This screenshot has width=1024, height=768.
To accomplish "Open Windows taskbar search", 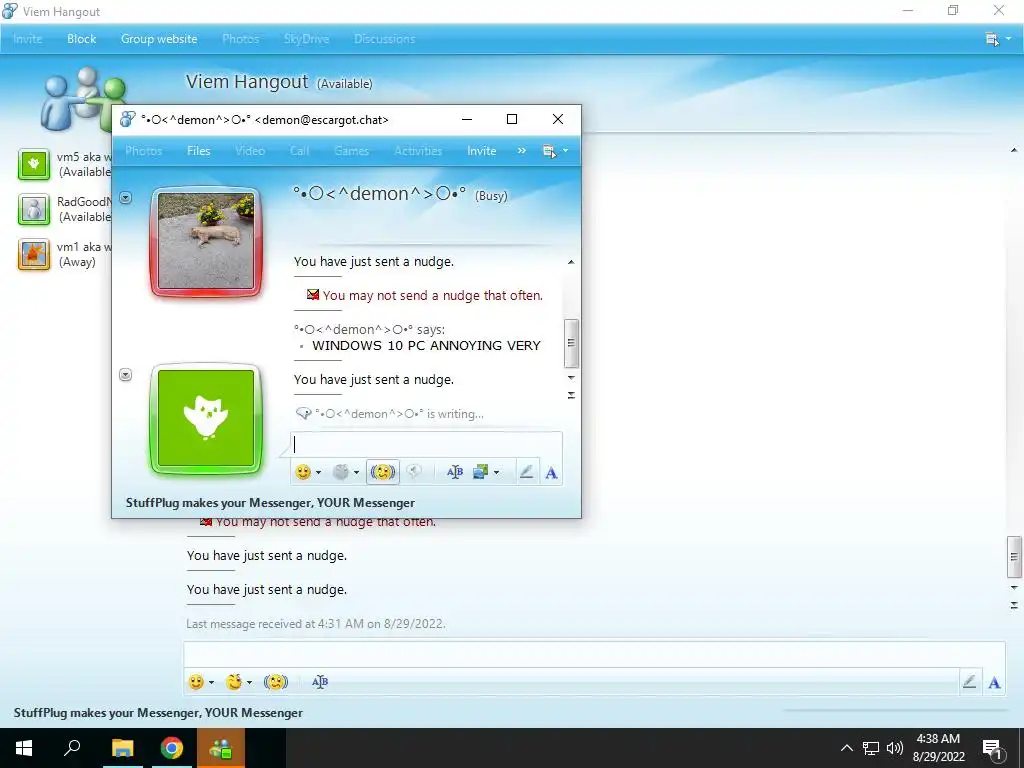I will (72, 748).
